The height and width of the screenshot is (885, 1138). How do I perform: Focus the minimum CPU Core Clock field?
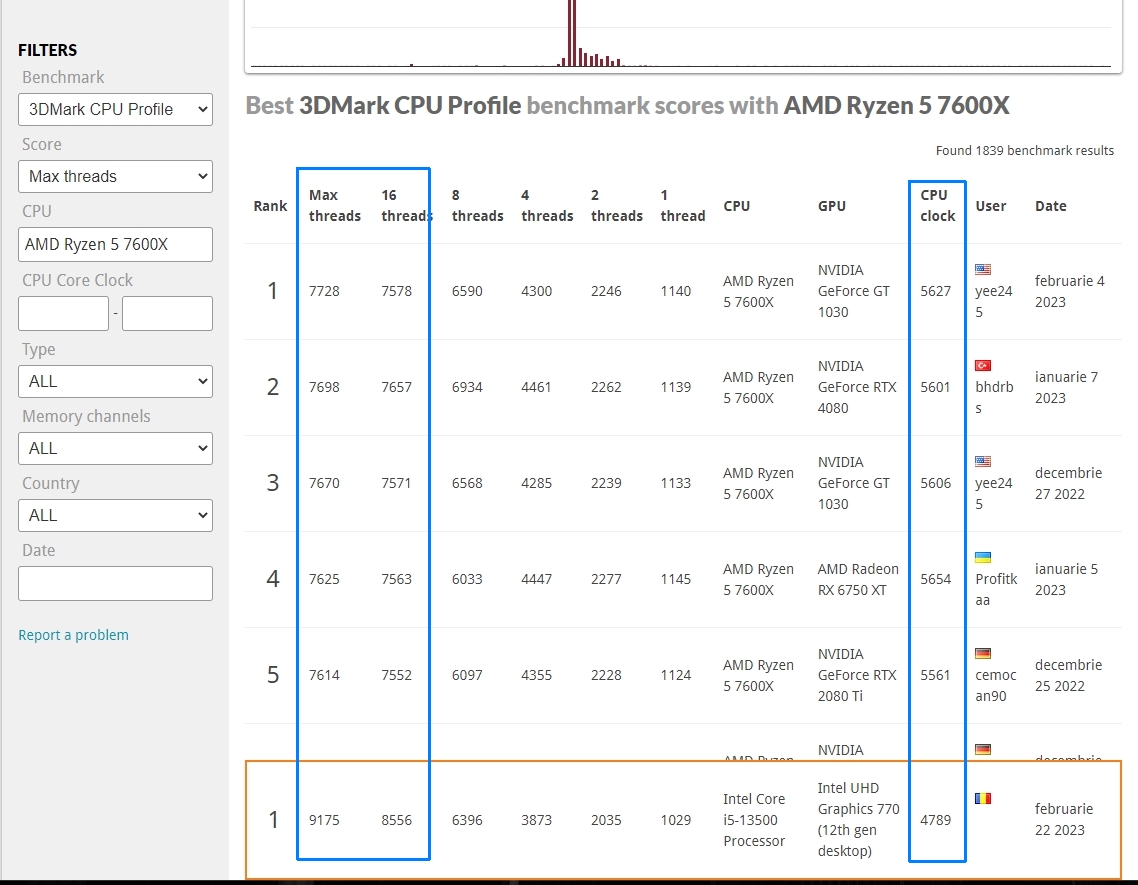tap(63, 313)
